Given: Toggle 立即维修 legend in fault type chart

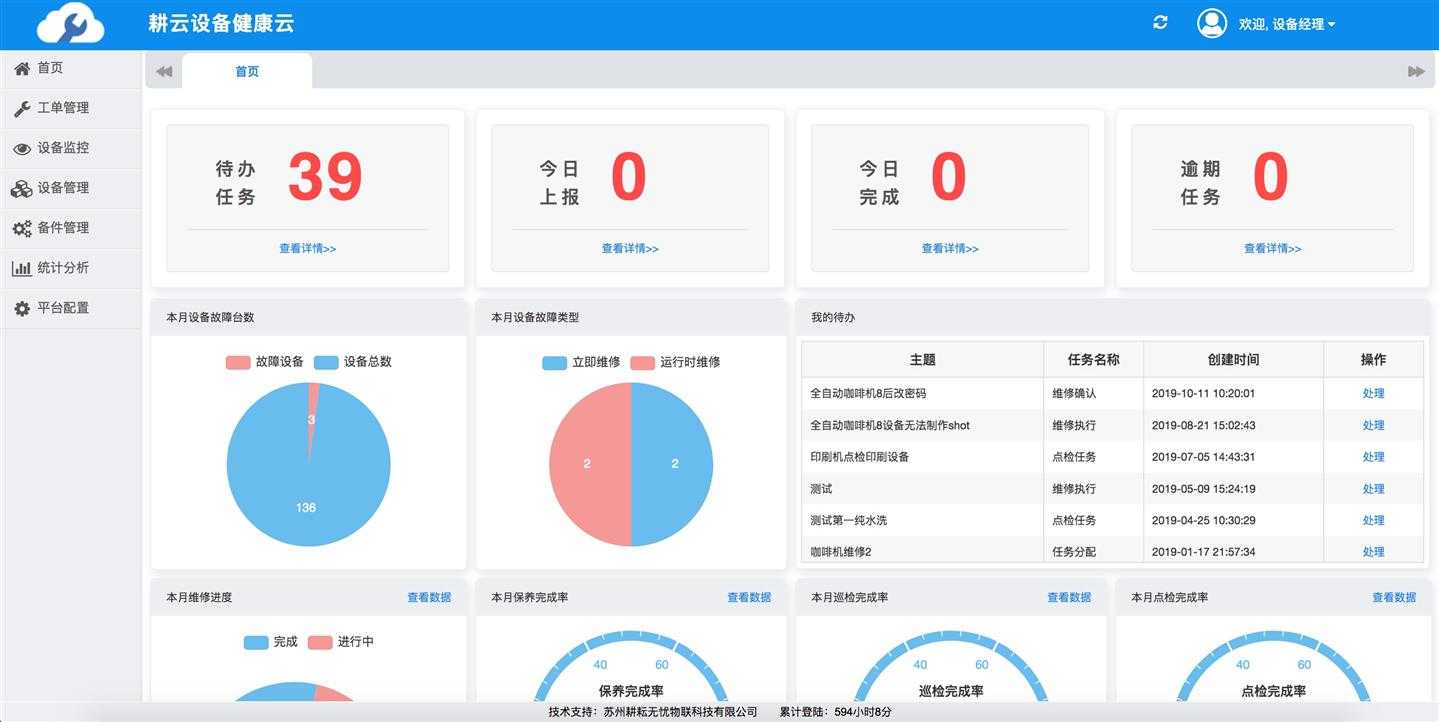Looking at the screenshot, I should coord(574,362).
